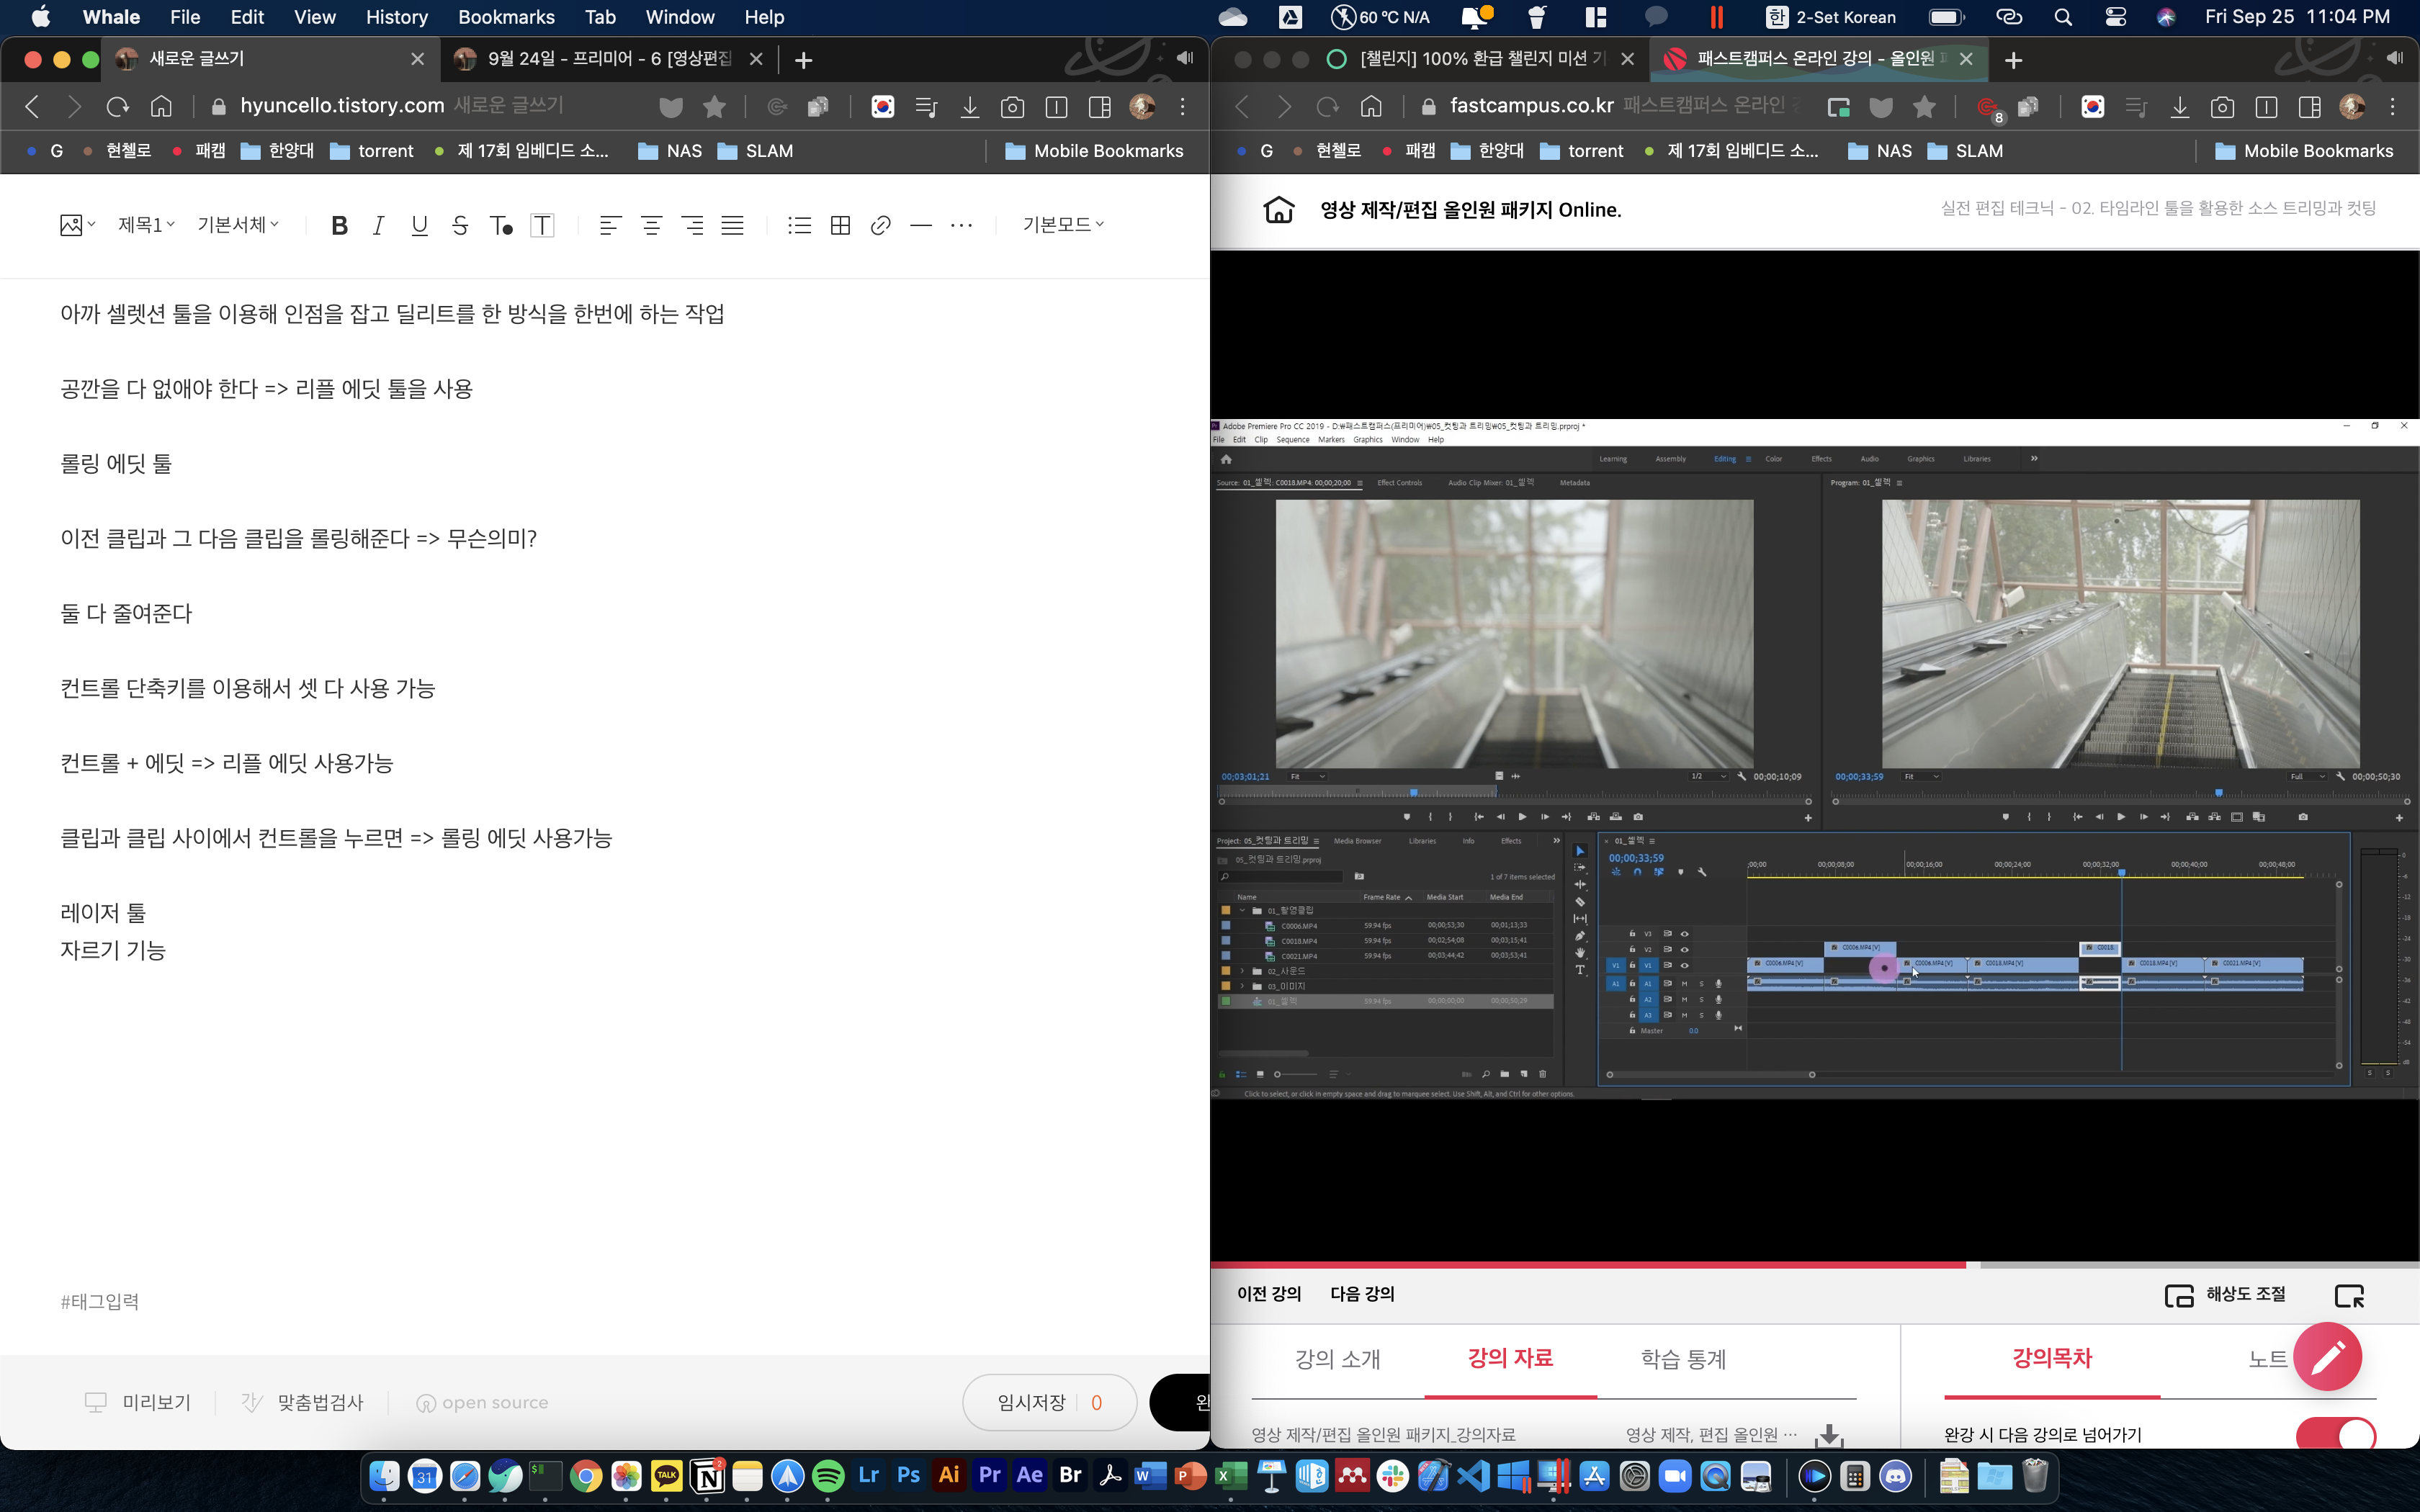Click the #태그입력 tag input field

(100, 1301)
